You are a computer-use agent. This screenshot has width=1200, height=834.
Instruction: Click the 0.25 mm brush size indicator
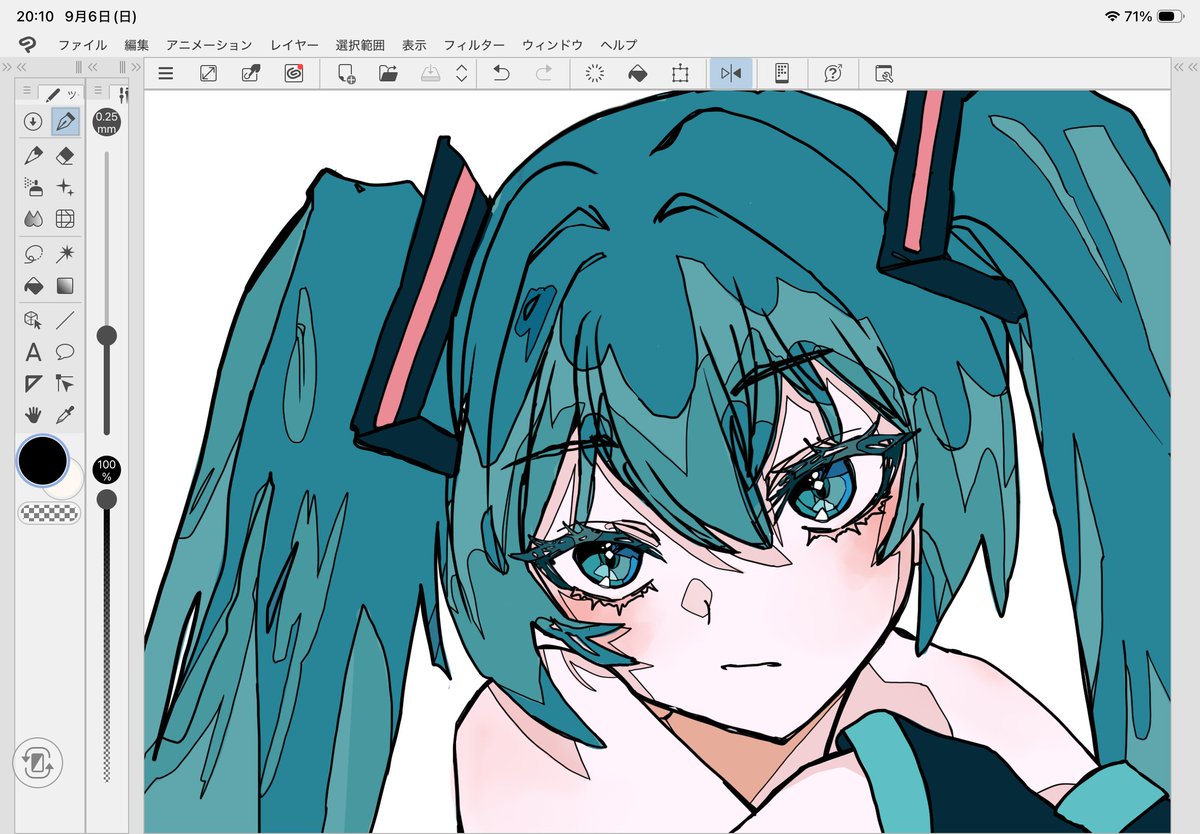106,122
